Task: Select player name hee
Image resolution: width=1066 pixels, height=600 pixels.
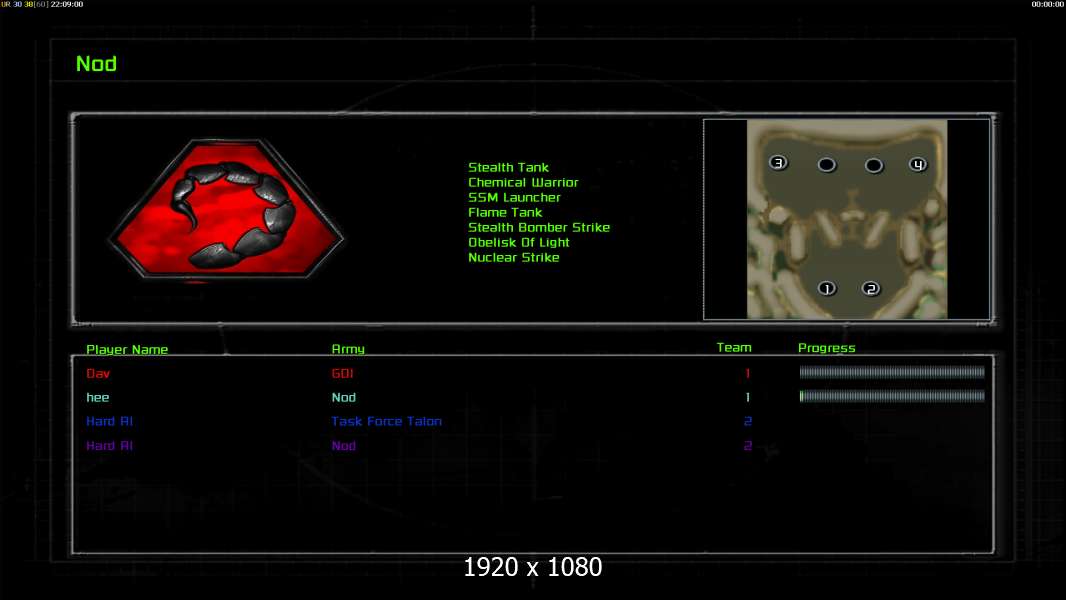Action: pos(97,397)
